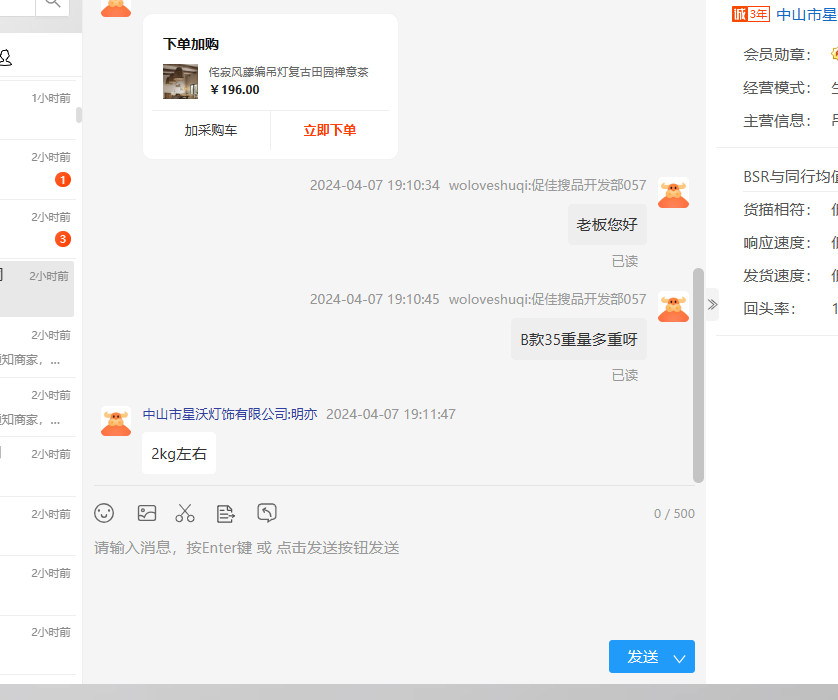Open the quick reply phrases icon

coord(226,513)
